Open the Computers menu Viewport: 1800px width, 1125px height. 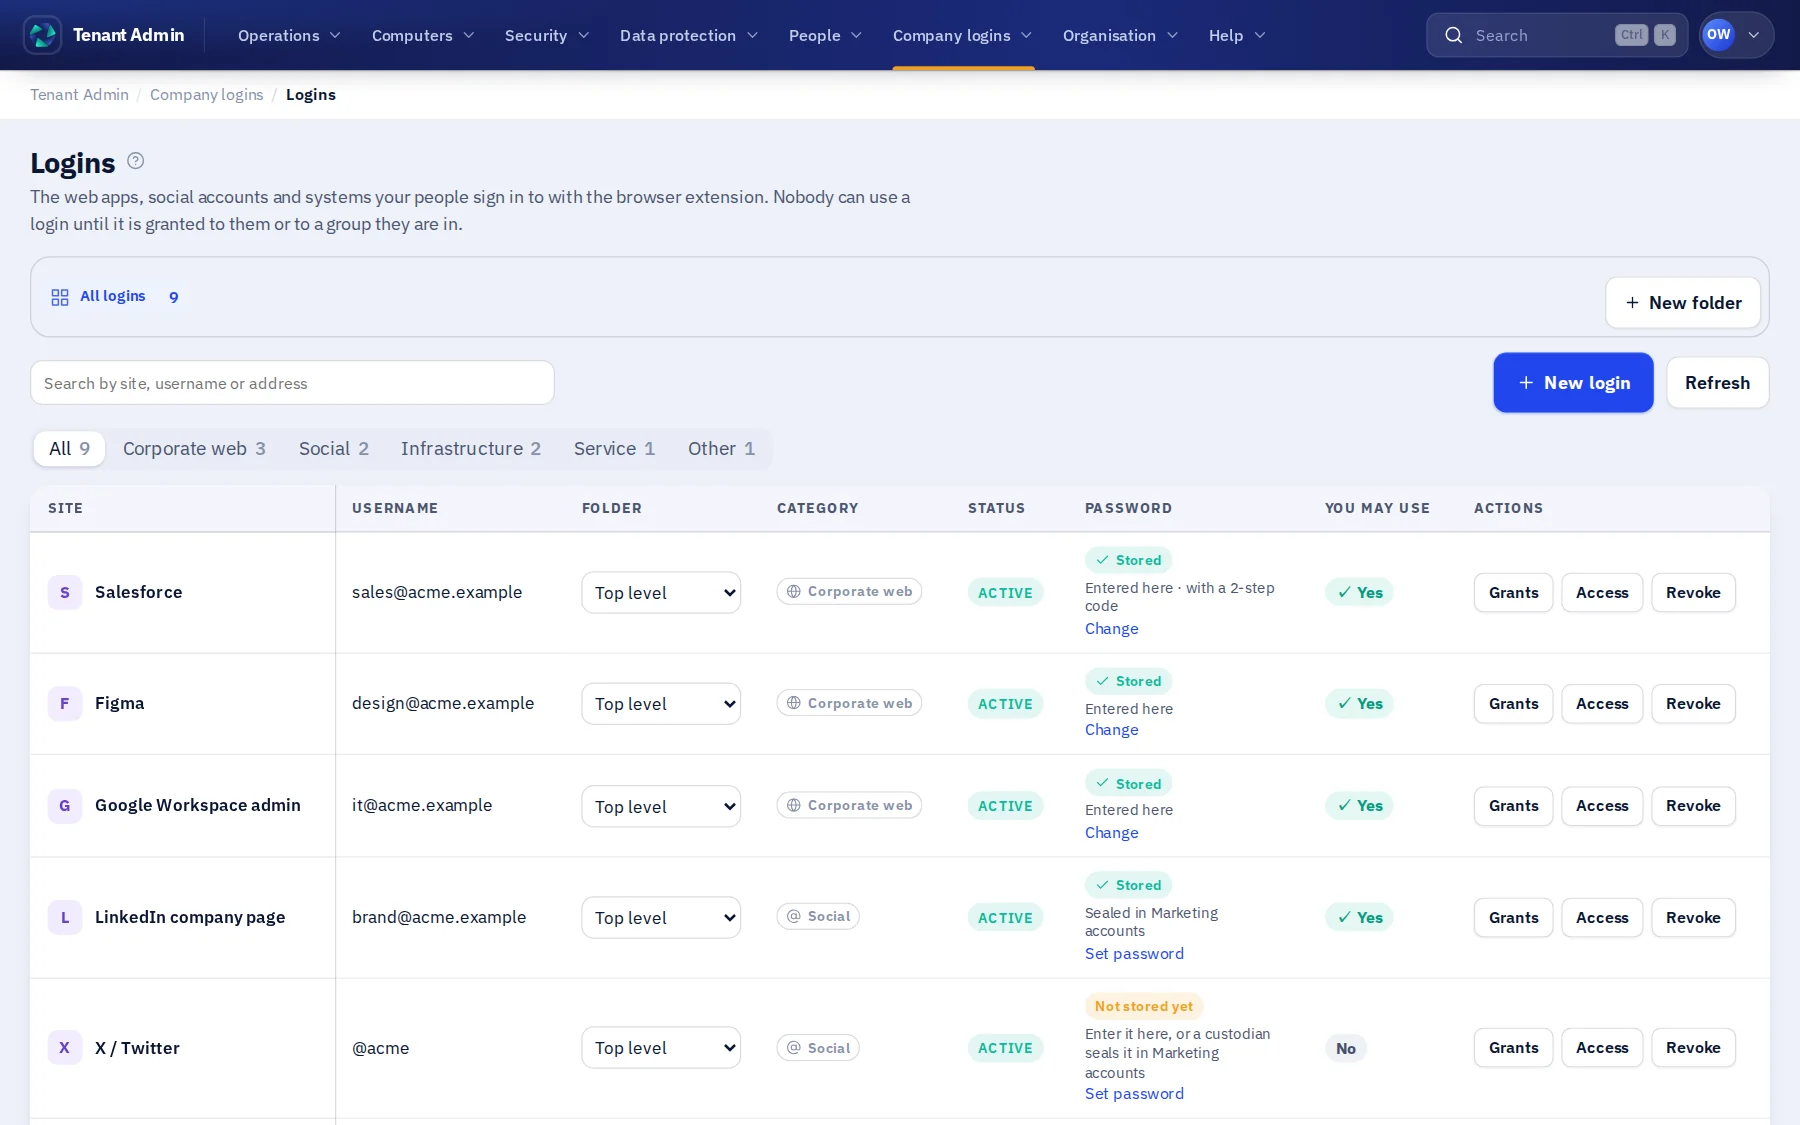[x=423, y=35]
